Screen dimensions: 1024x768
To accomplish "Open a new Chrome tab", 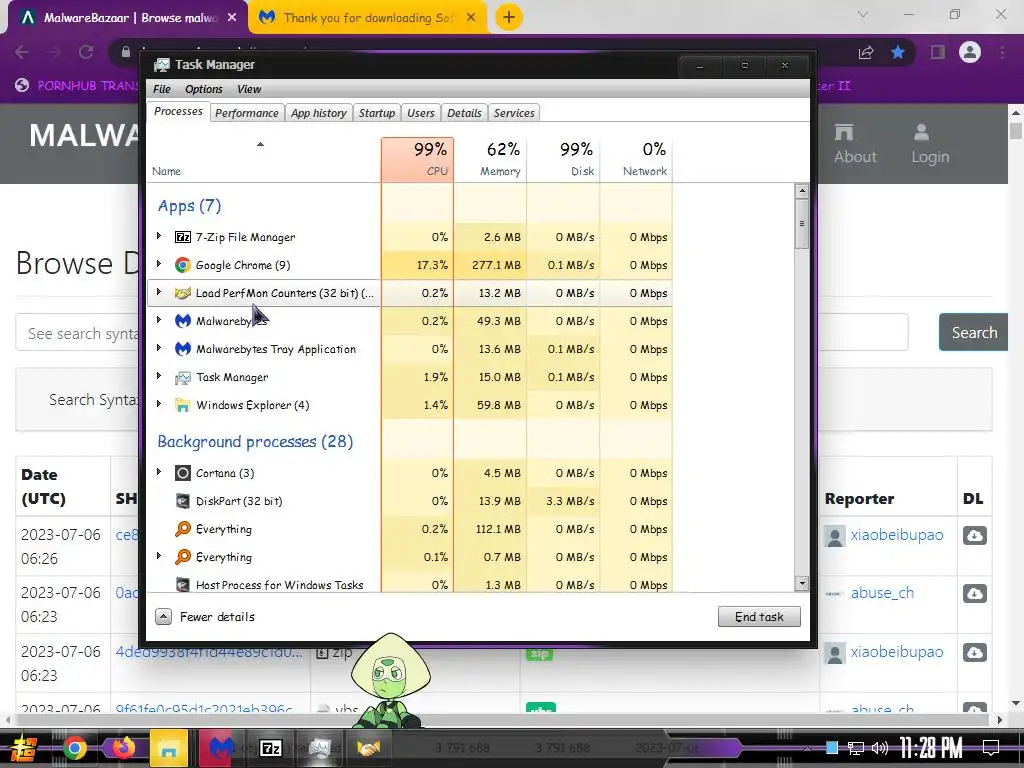I will click(x=509, y=17).
